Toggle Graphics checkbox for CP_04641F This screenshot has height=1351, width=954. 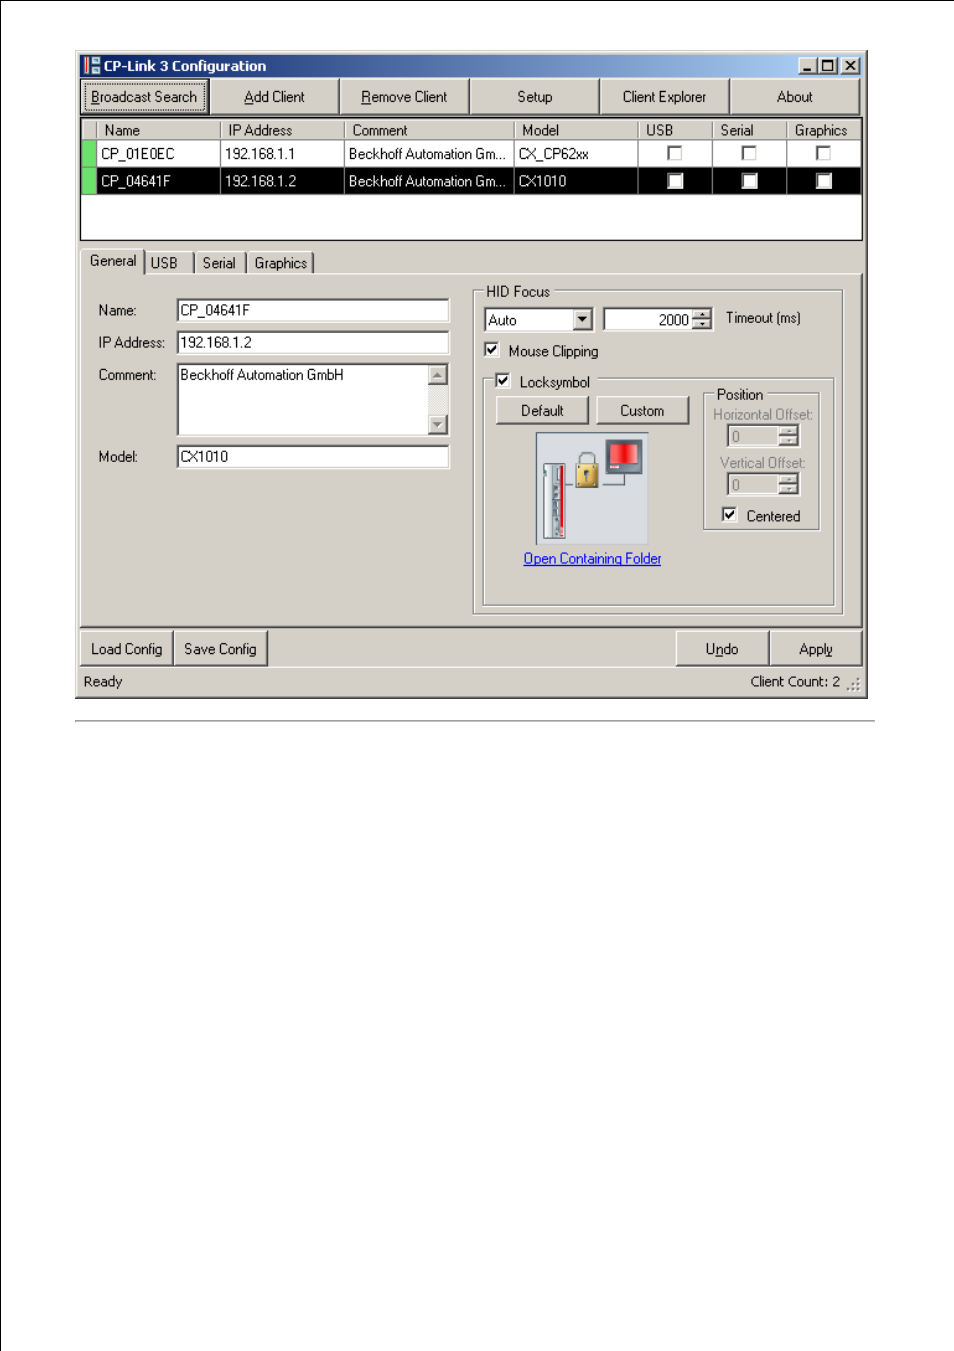824,181
